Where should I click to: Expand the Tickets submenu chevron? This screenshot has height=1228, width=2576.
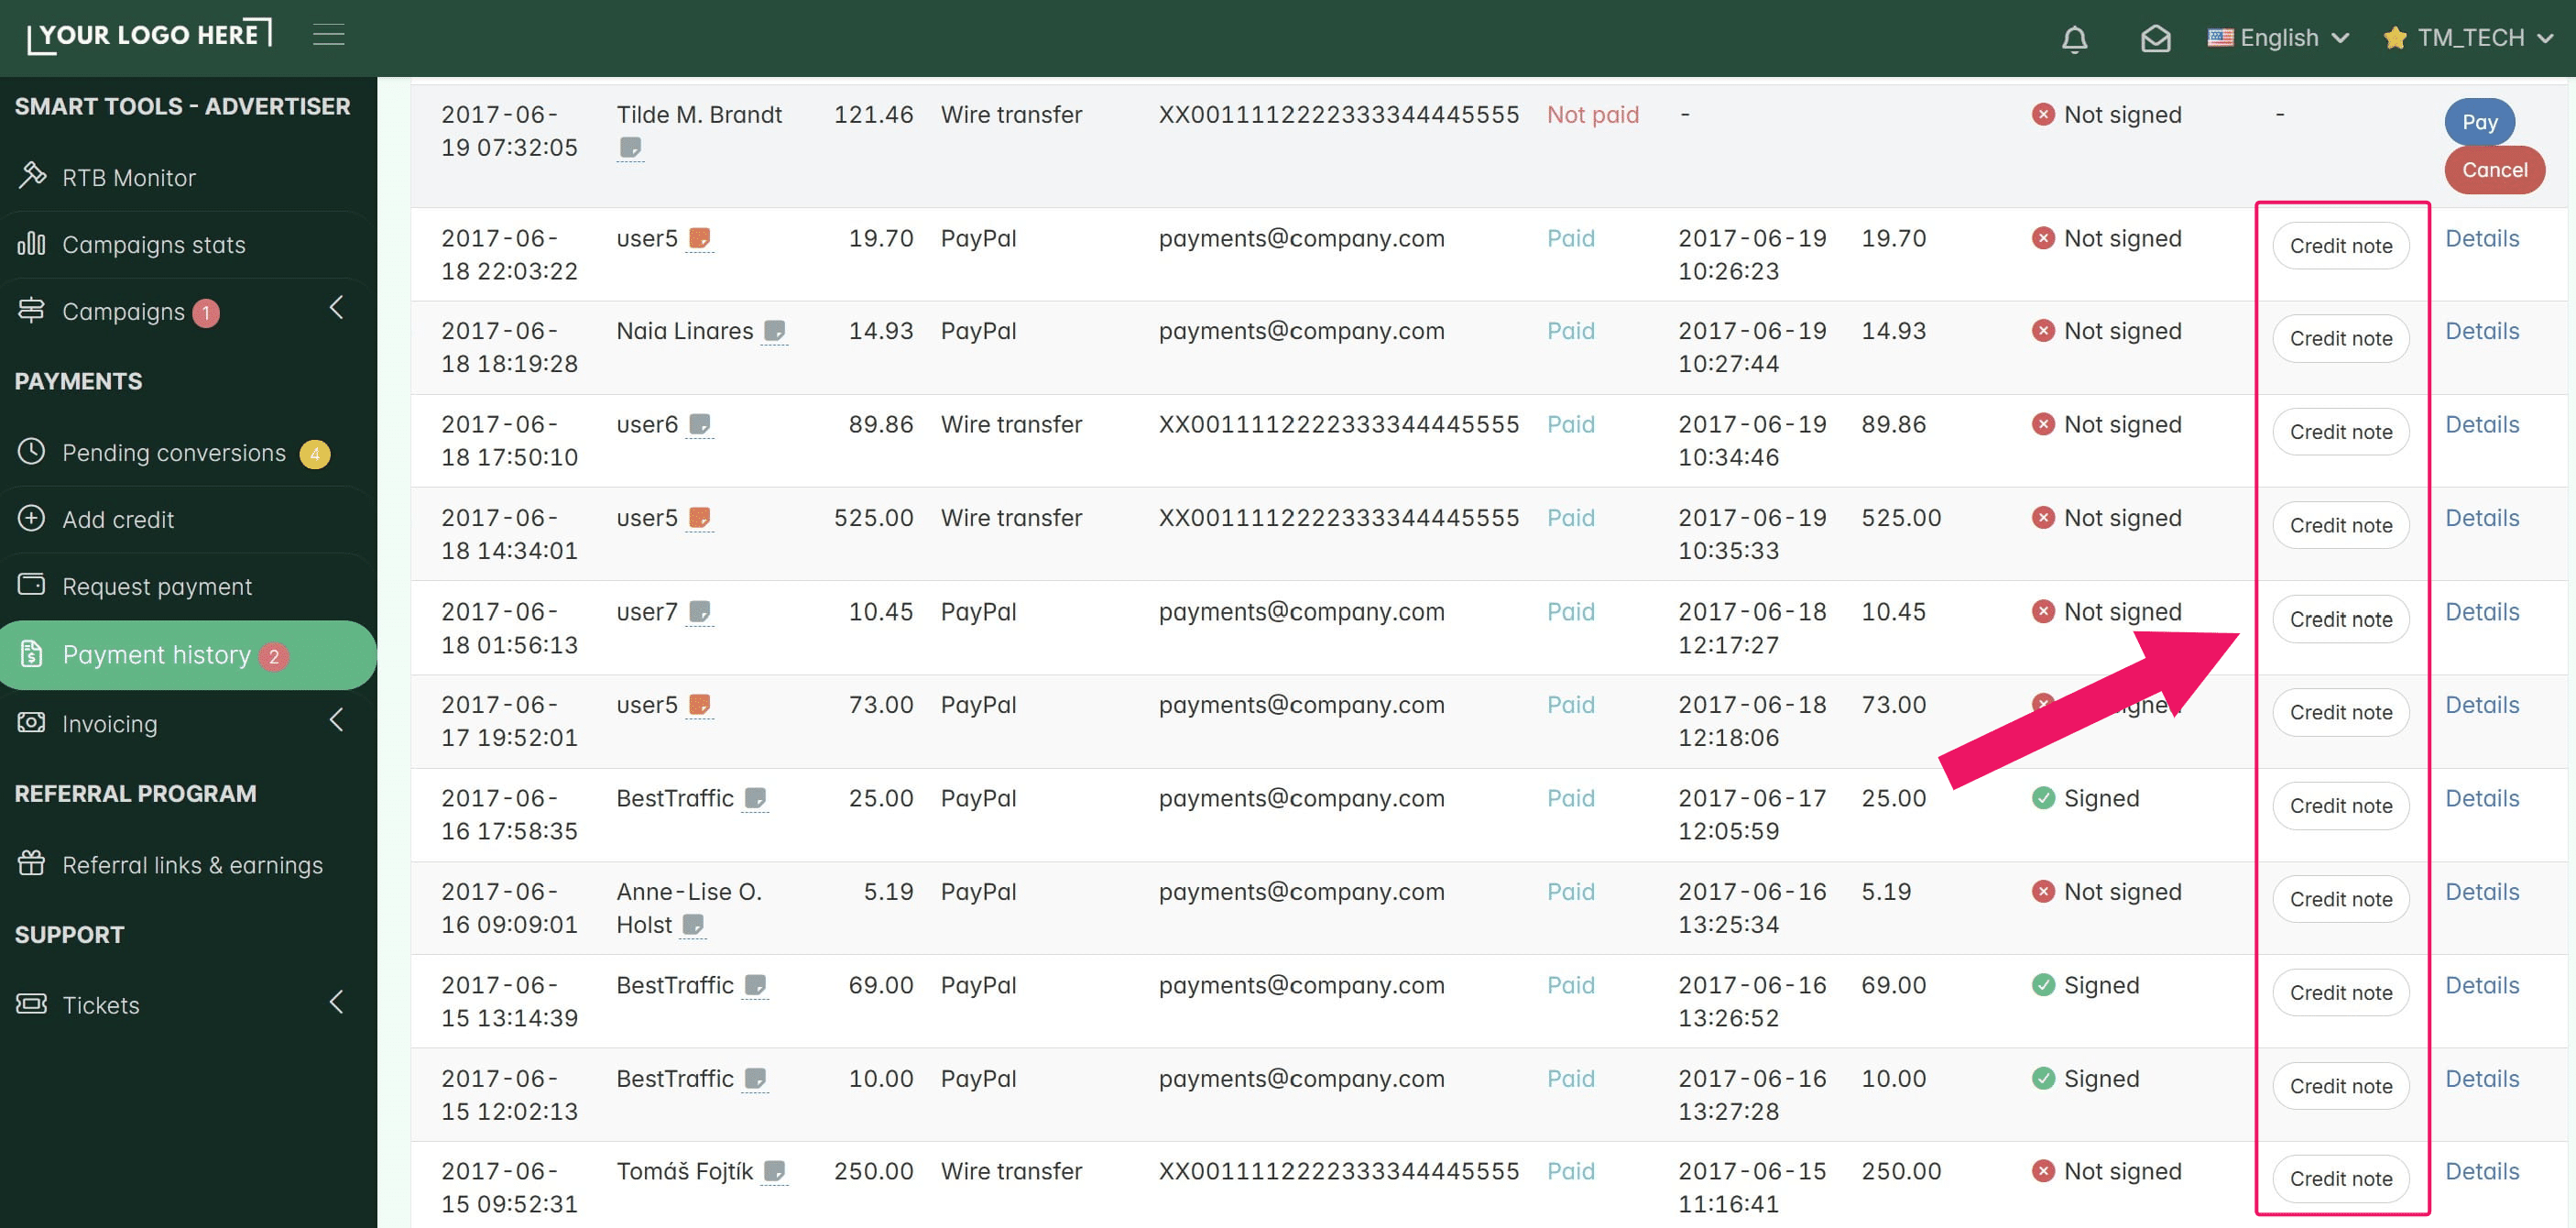(337, 1002)
